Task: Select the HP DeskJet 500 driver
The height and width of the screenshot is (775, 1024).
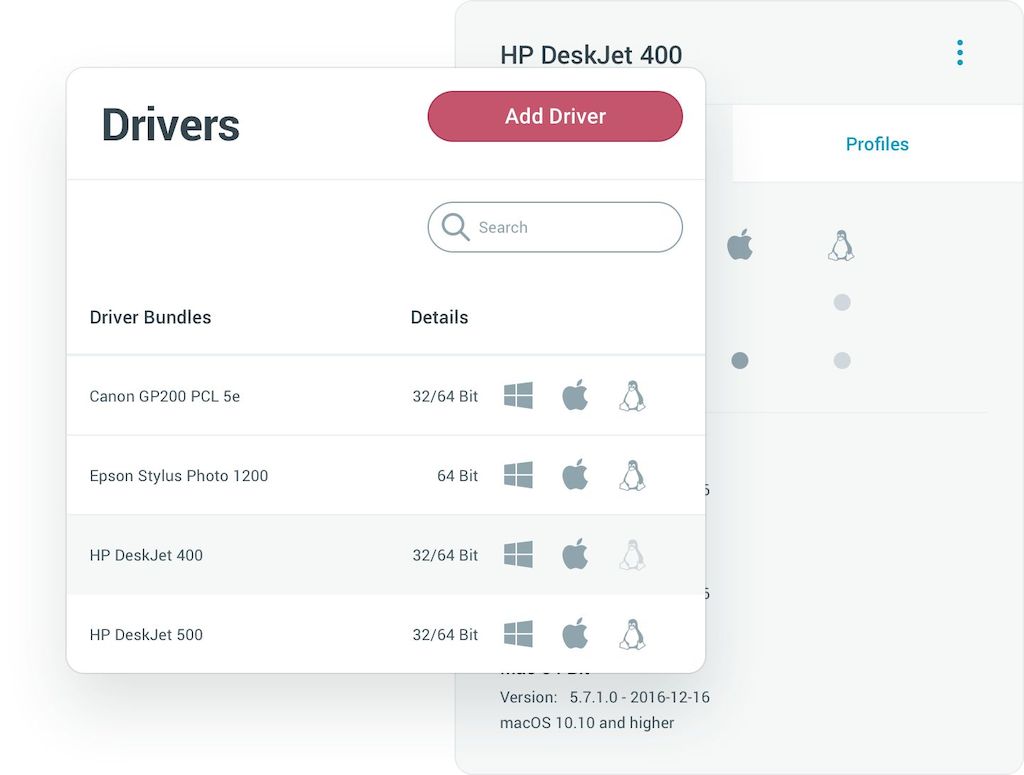Action: 385,634
